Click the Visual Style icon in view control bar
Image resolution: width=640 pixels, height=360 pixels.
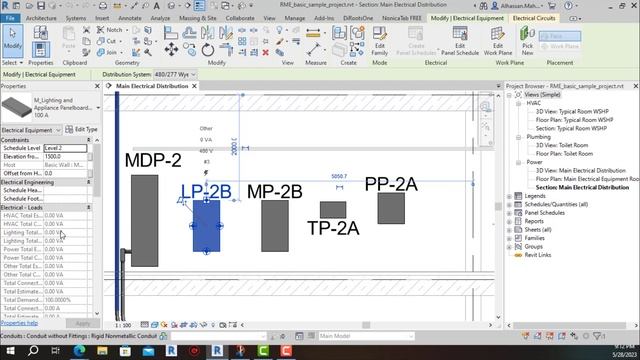point(155,325)
